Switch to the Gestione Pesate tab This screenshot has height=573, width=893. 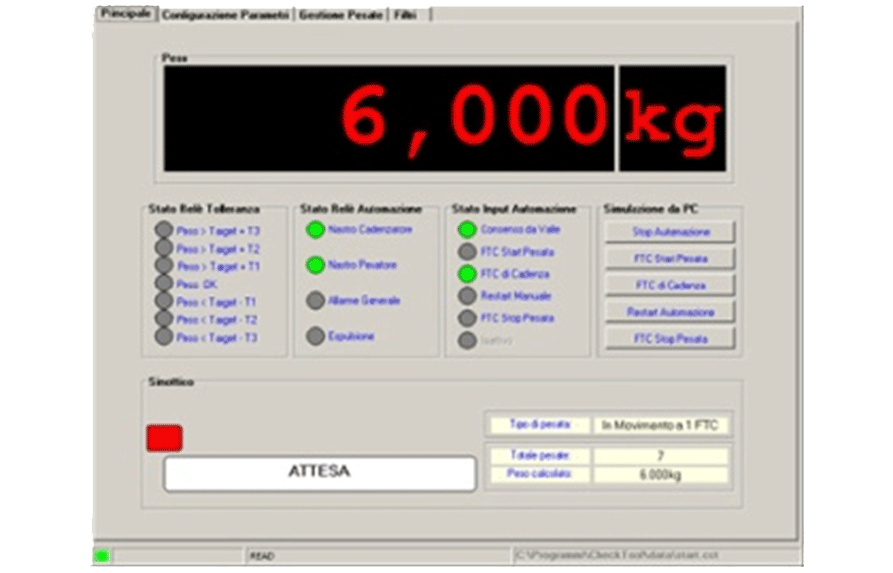pyautogui.click(x=342, y=15)
